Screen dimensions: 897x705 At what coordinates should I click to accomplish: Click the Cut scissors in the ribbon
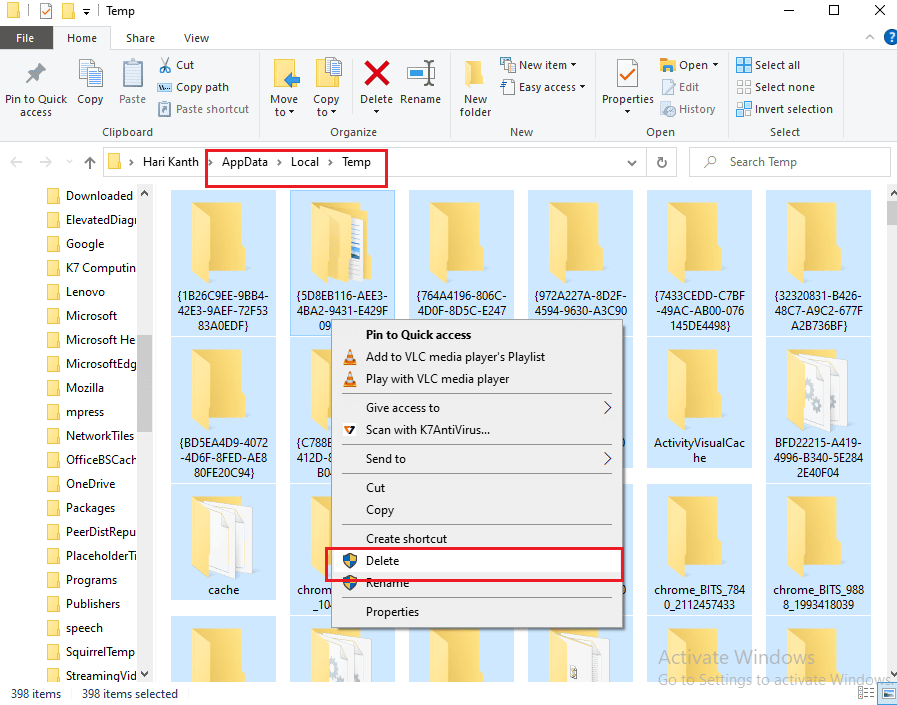165,65
